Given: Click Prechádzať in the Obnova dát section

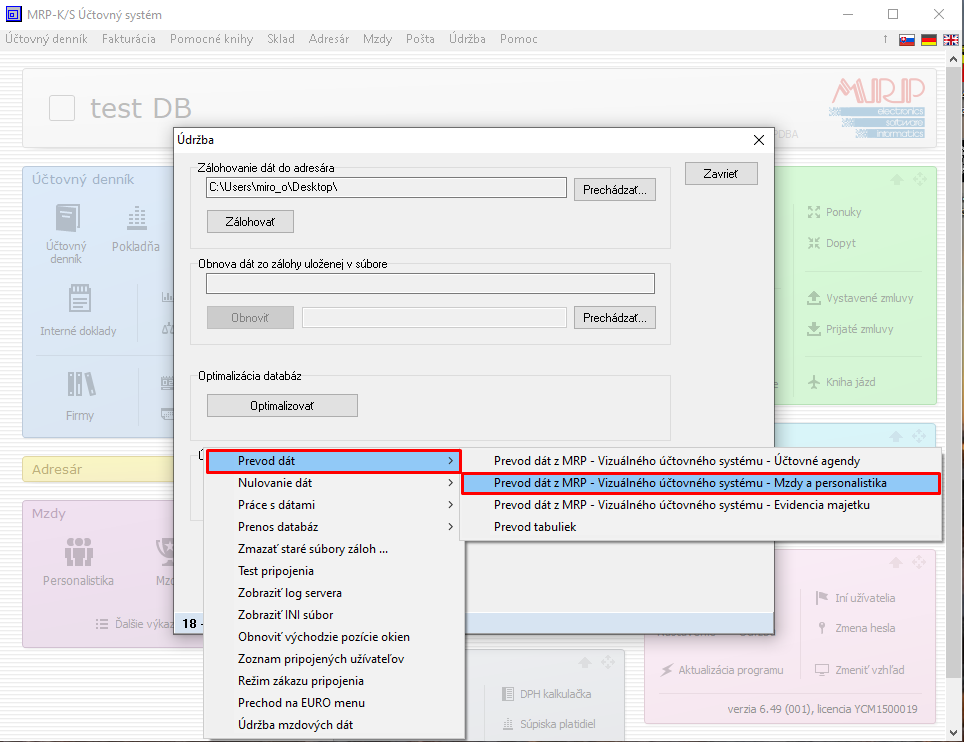Looking at the screenshot, I should (x=615, y=317).
